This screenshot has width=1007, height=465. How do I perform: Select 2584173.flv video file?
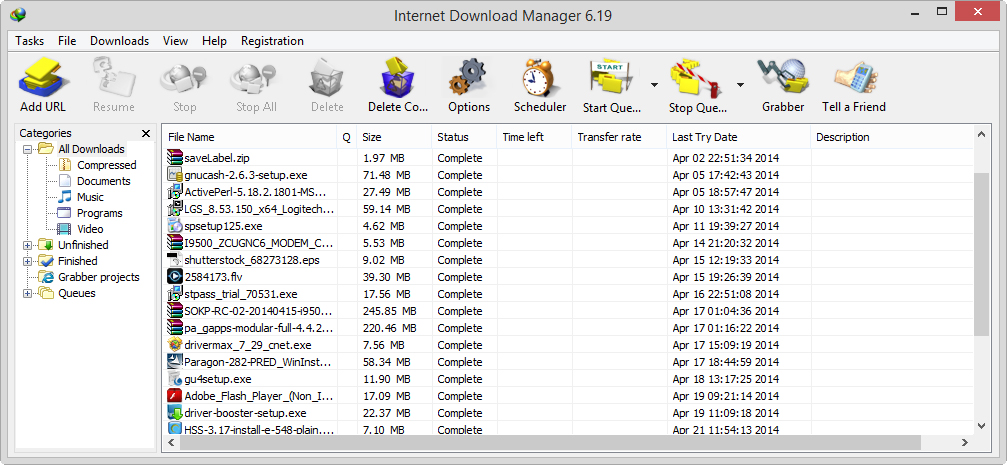click(568, 277)
